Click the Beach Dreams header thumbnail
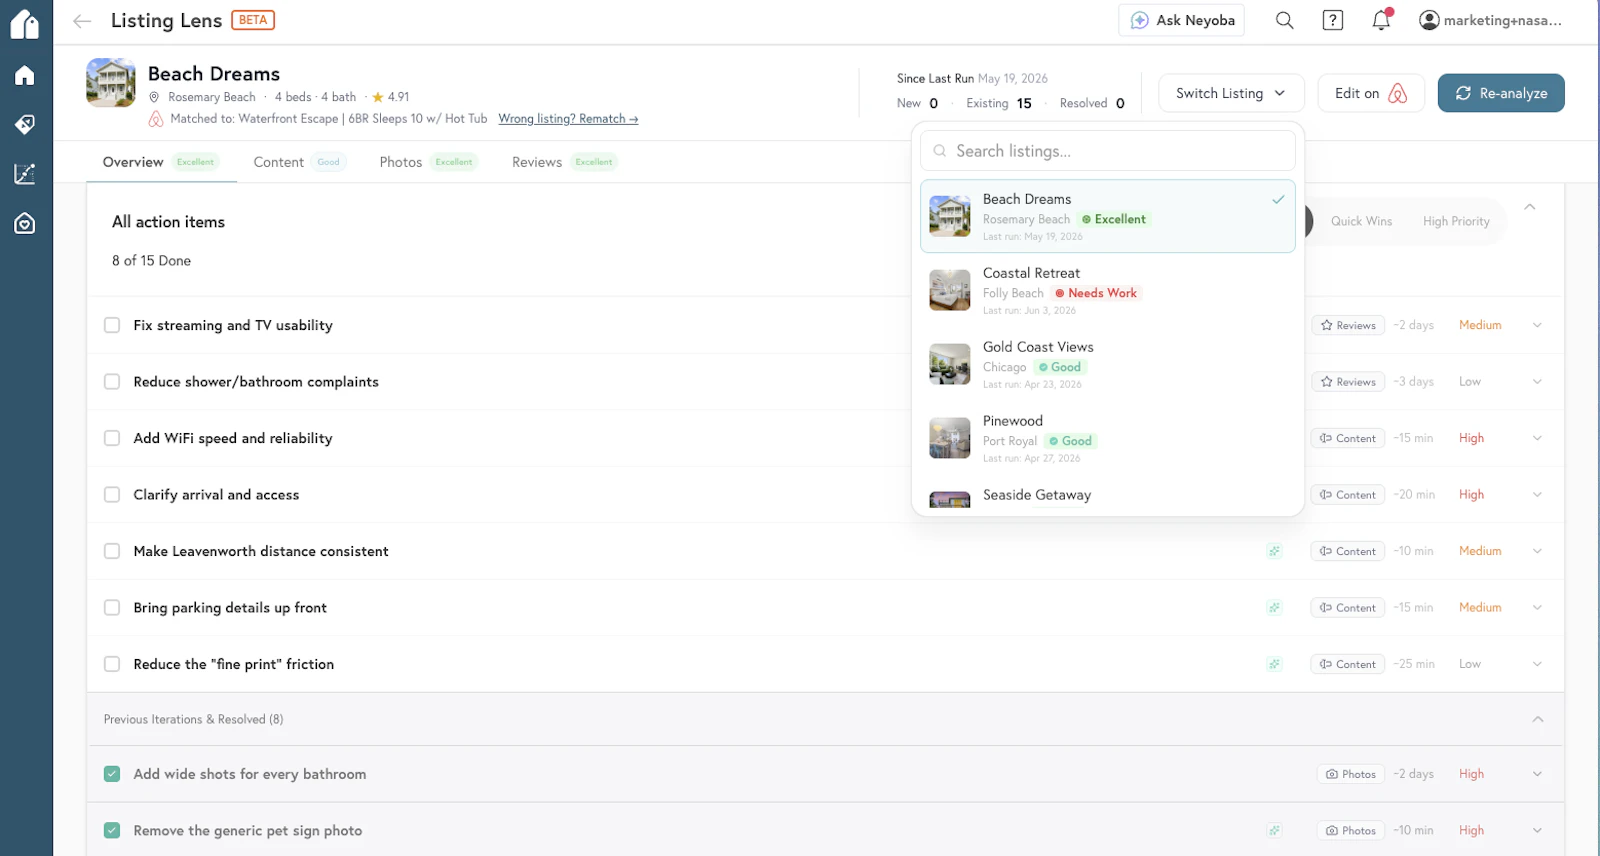 coord(111,82)
